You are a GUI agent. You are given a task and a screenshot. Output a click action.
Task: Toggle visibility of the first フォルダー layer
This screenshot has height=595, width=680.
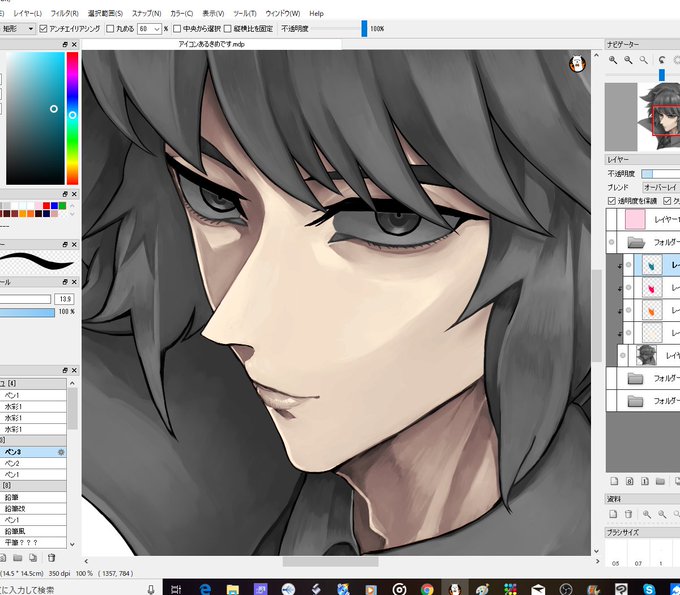pyautogui.click(x=611, y=242)
